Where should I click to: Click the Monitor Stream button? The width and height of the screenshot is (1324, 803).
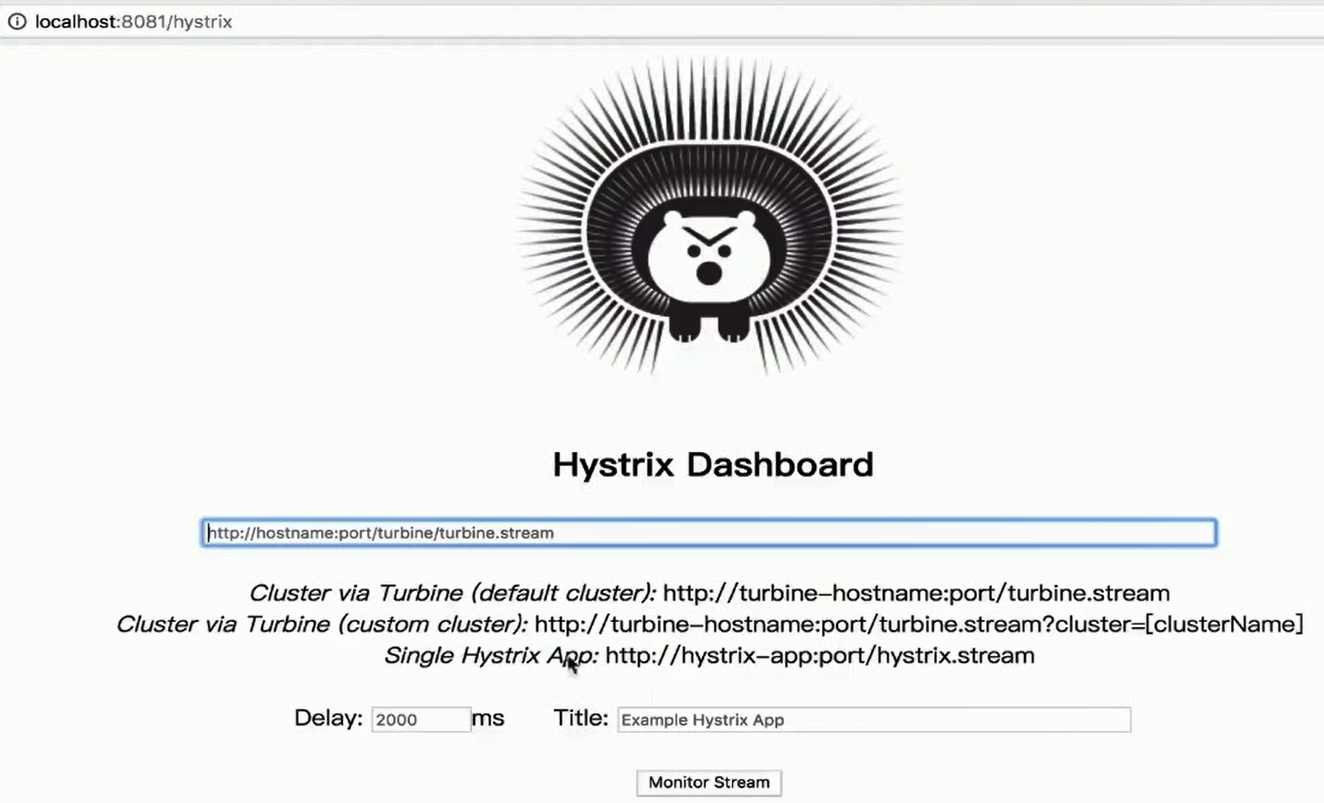709,782
